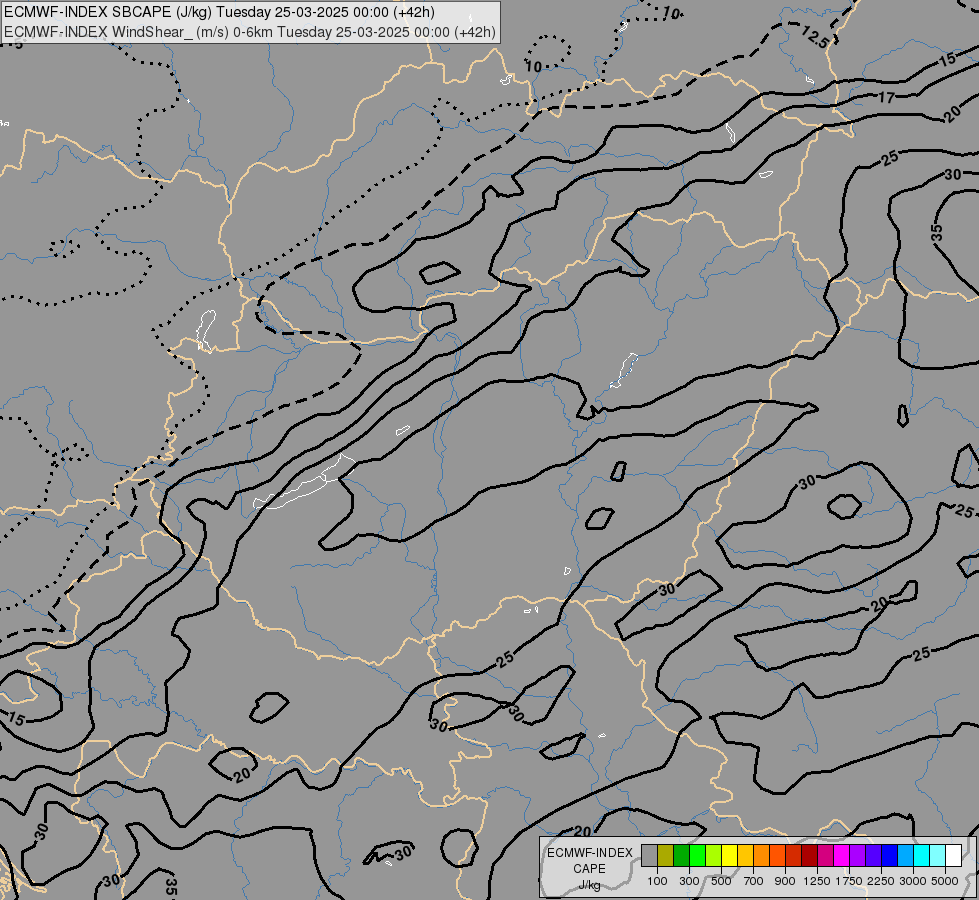Image resolution: width=979 pixels, height=900 pixels.
Task: Click the white swatch at the legend end
Action: (x=953, y=856)
